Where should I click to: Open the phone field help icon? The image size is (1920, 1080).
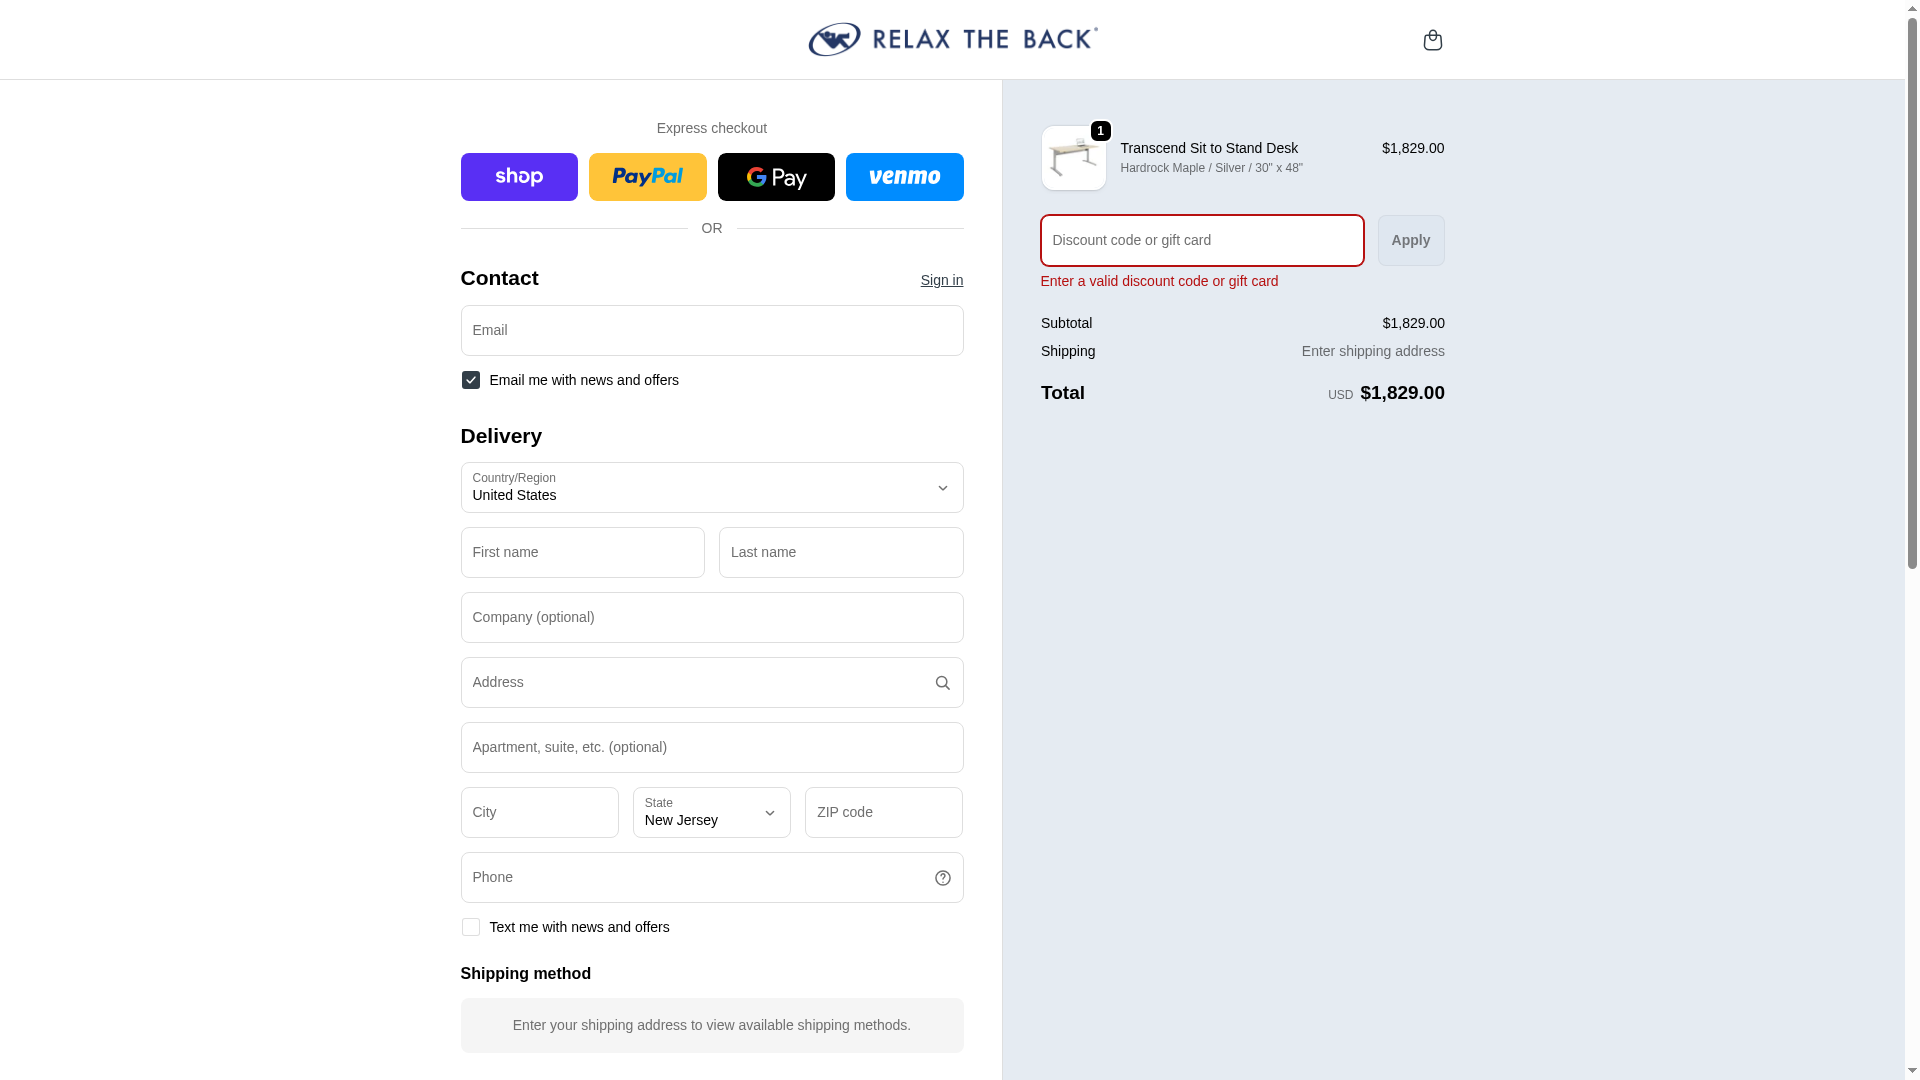[x=942, y=878]
